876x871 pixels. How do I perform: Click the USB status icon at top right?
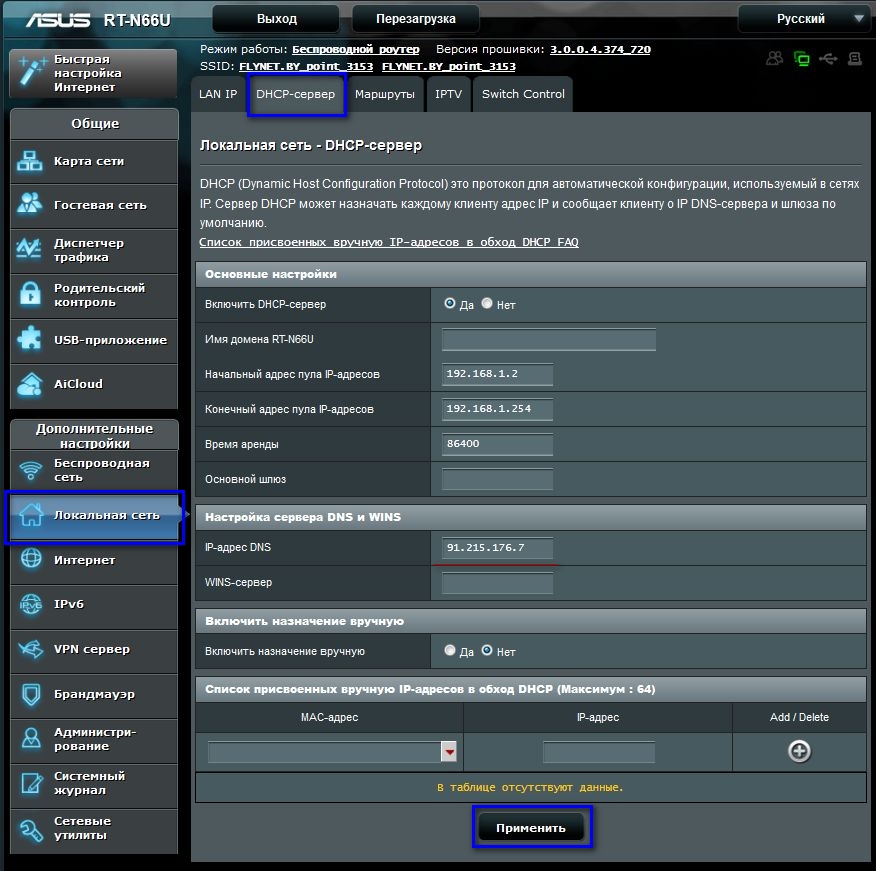point(828,59)
